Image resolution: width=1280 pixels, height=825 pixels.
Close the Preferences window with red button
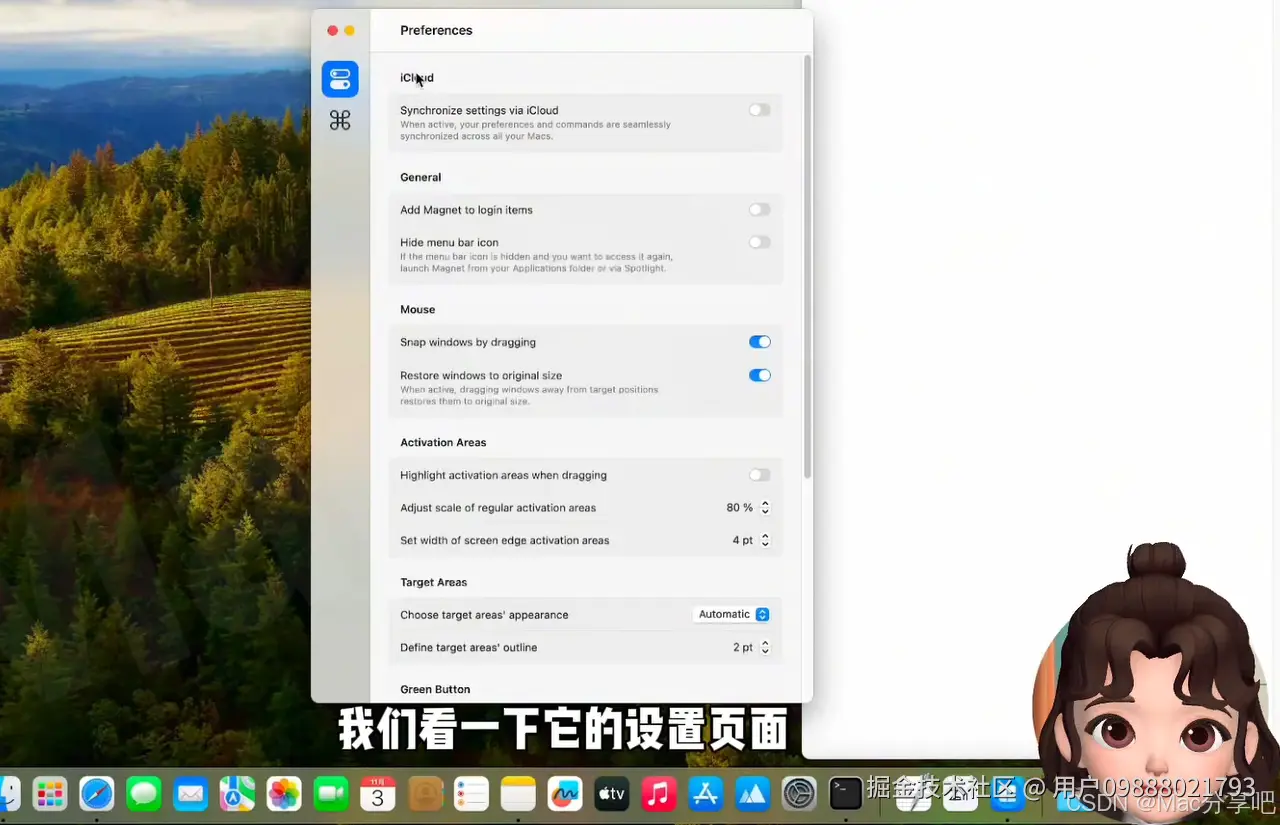(333, 31)
